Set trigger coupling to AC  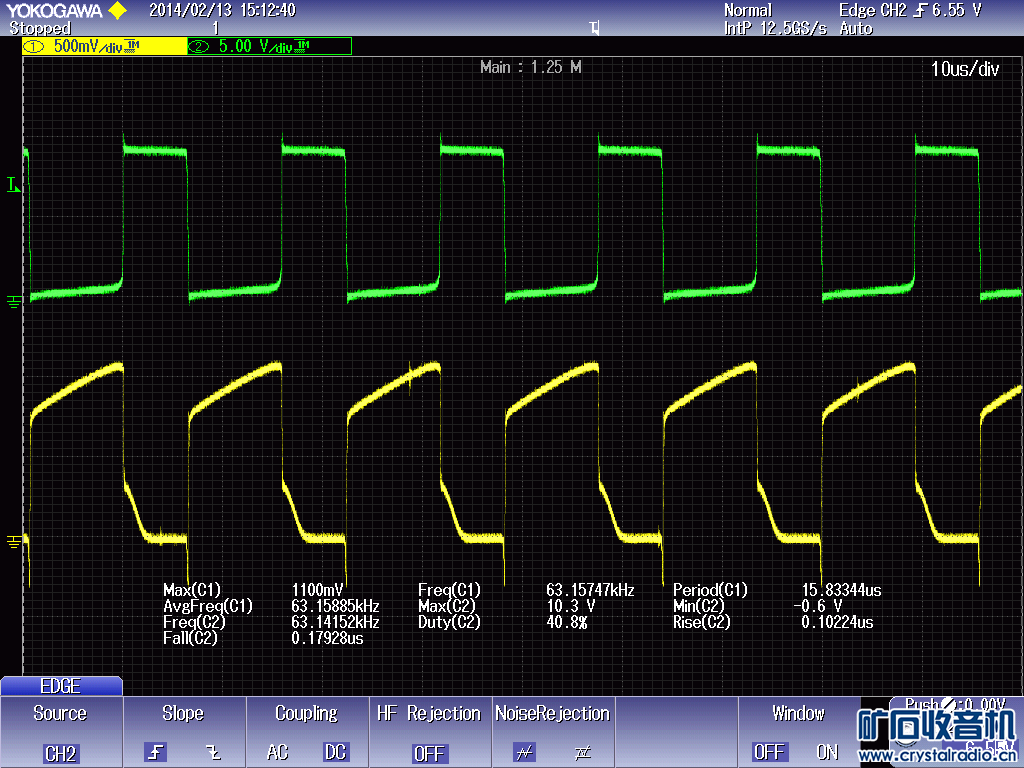pyautogui.click(x=278, y=752)
